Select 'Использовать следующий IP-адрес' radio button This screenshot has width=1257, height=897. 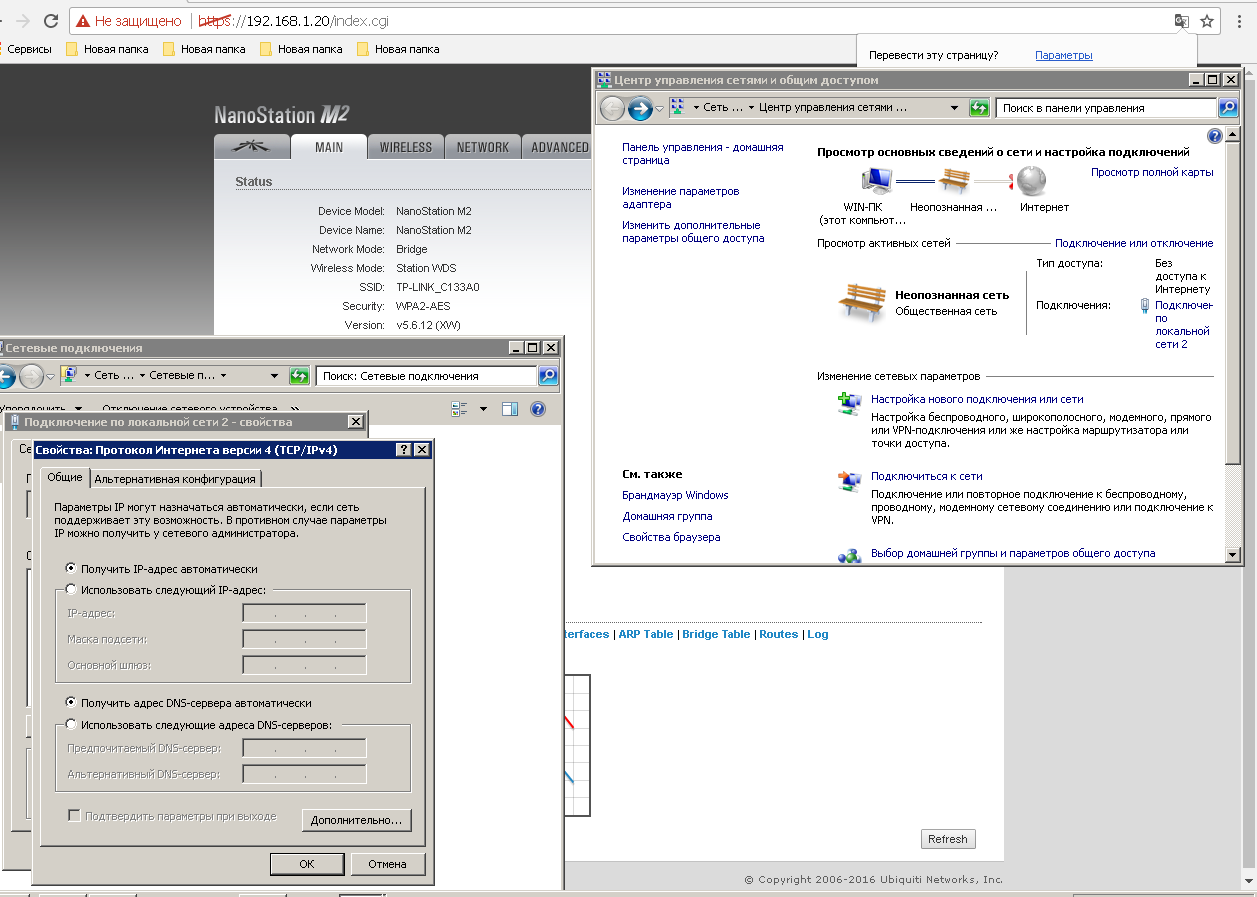click(x=71, y=590)
